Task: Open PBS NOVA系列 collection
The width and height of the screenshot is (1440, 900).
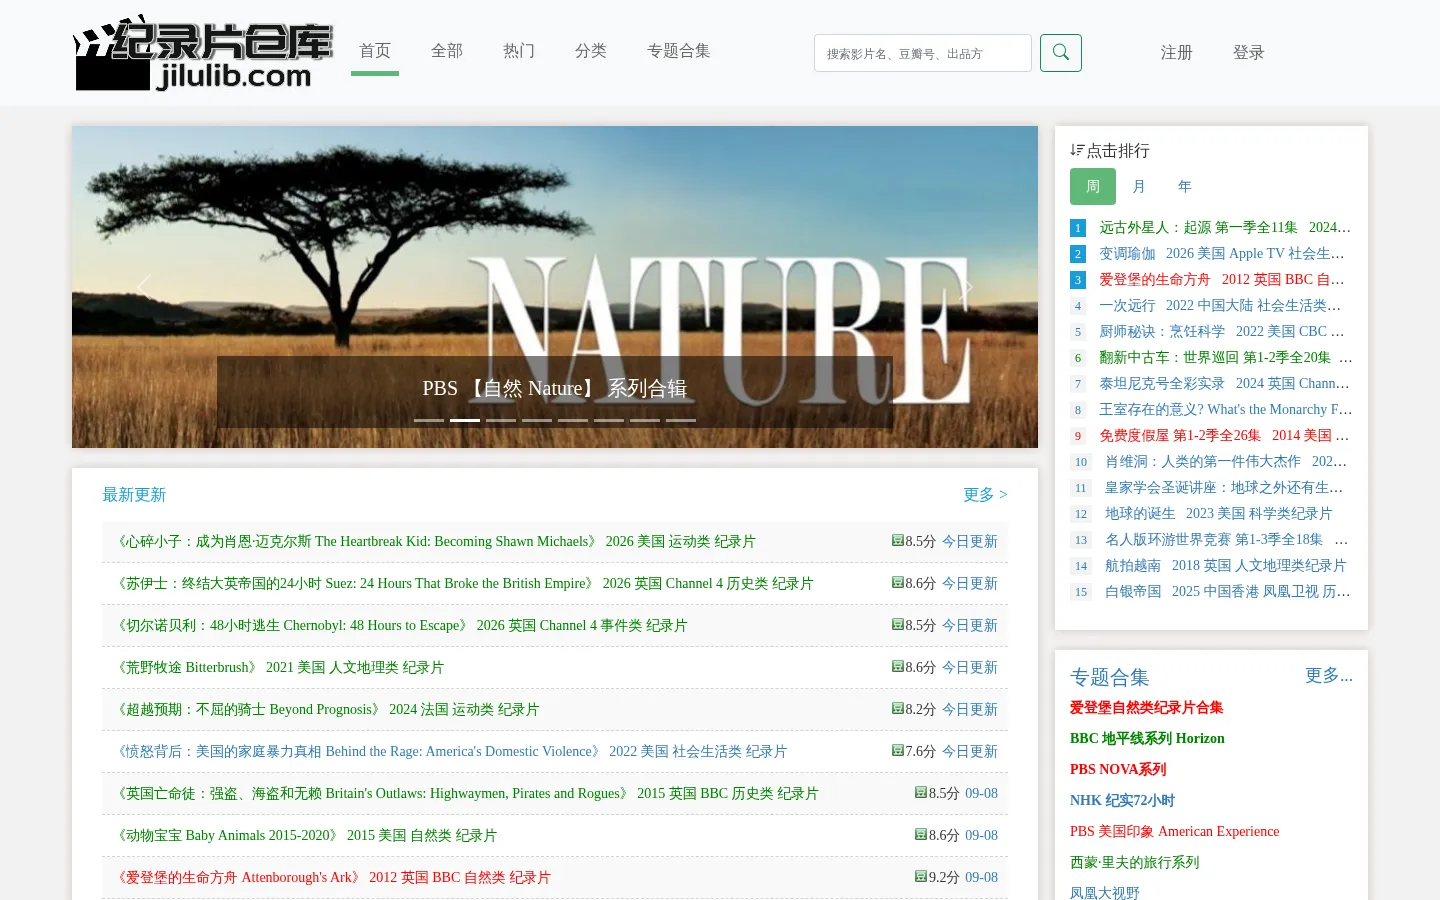Action: coord(1118,770)
